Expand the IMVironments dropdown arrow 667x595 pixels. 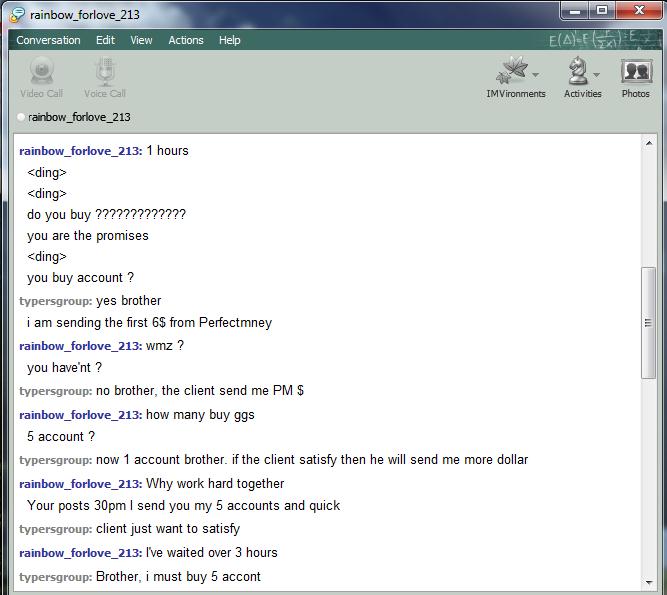536,75
